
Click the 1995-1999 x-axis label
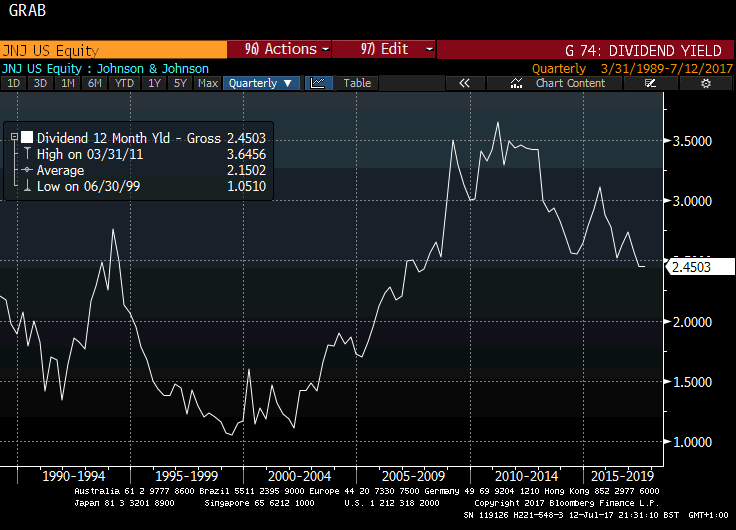click(x=187, y=476)
